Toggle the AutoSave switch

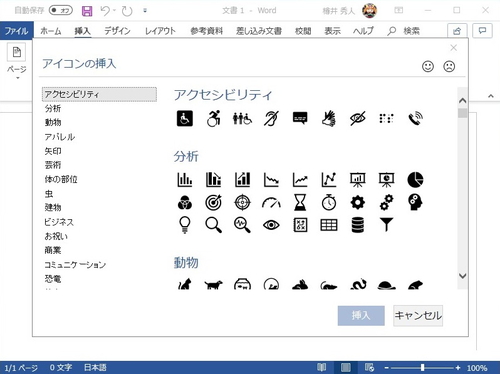click(x=61, y=10)
